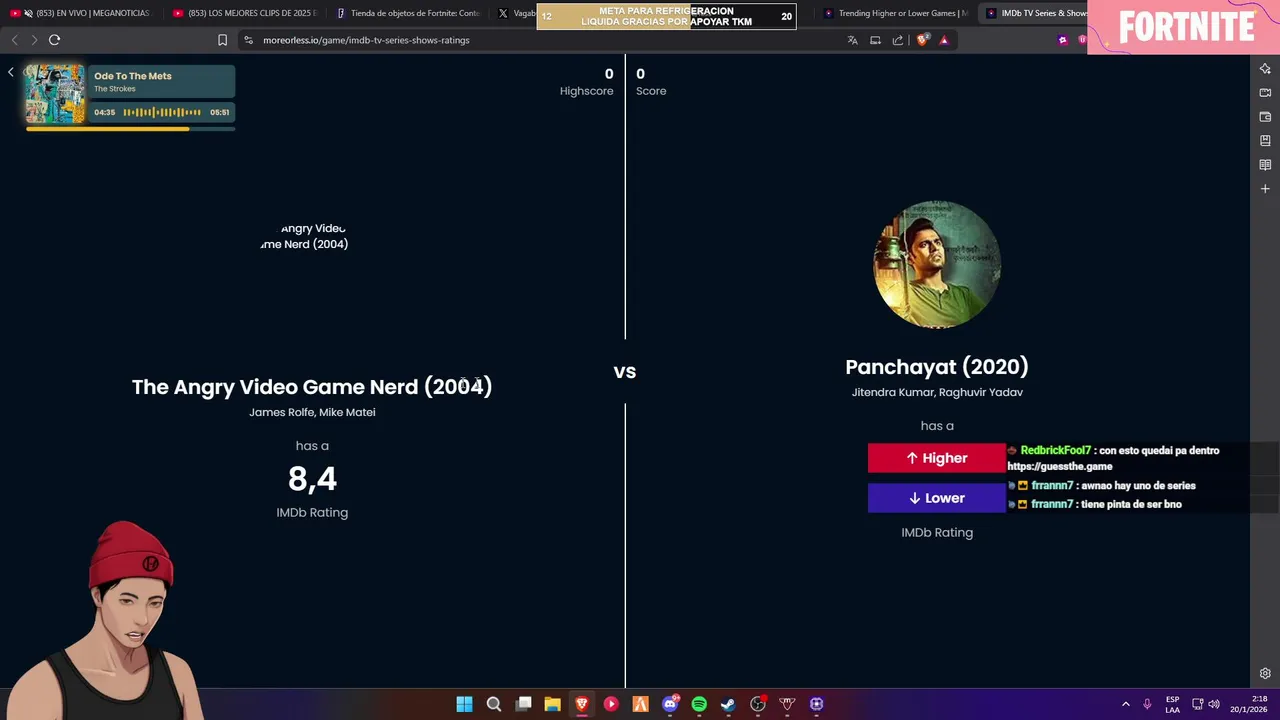Open reading list sidebar icon

(1265, 165)
